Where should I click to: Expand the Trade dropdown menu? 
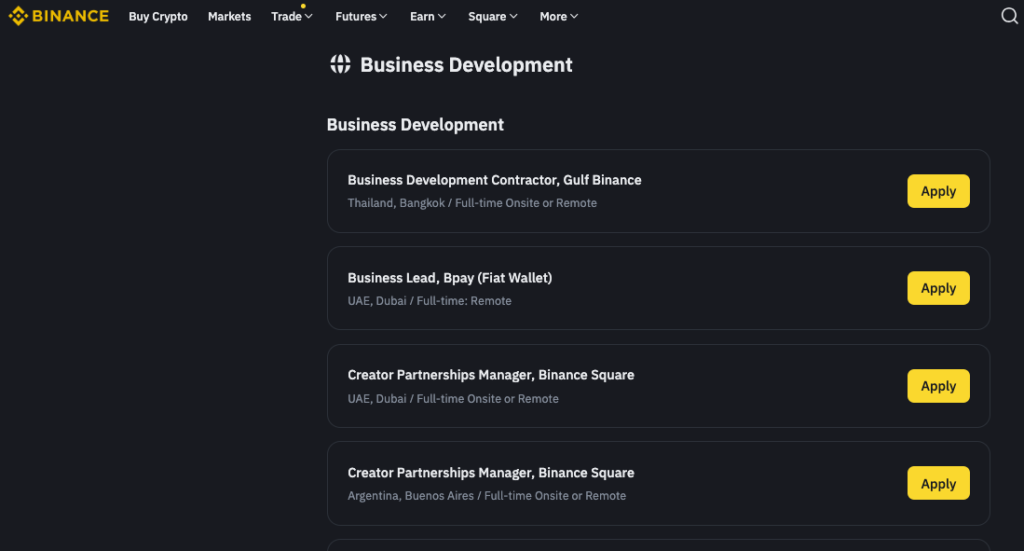[x=291, y=17]
